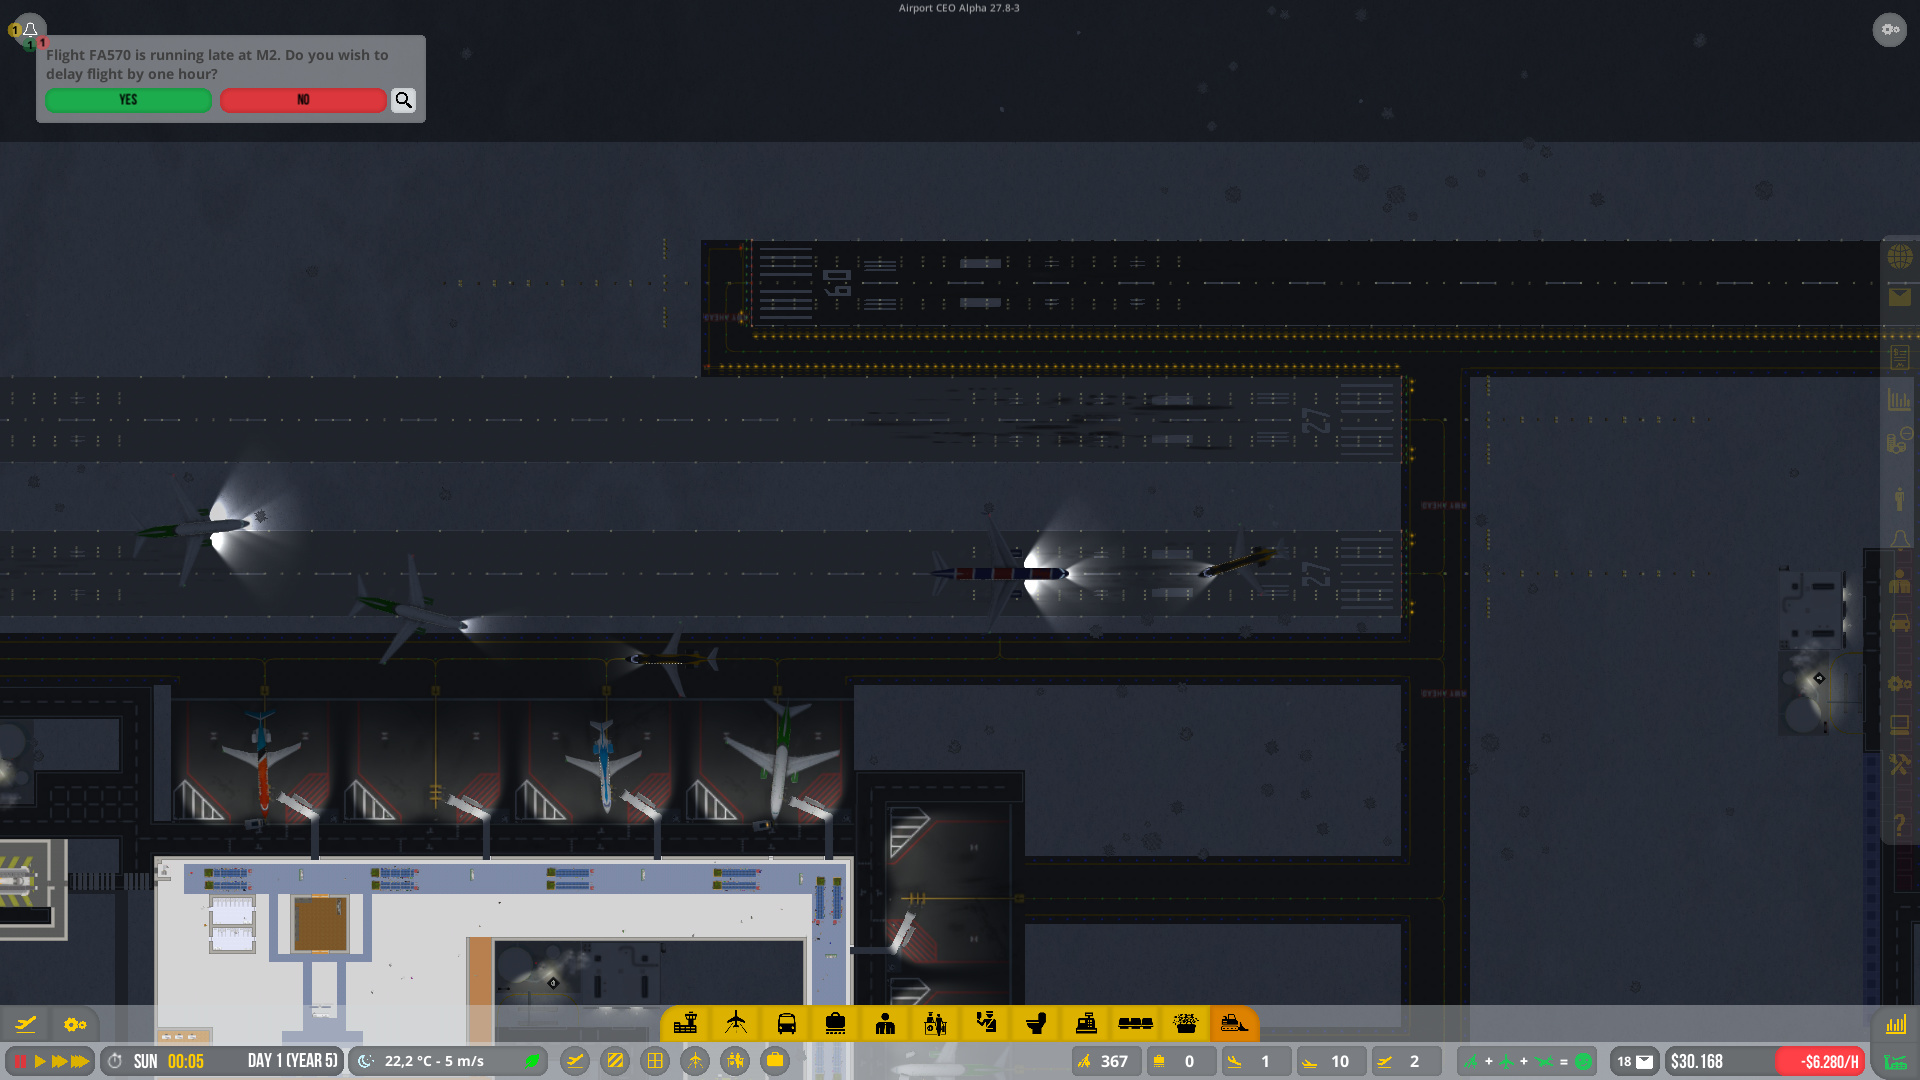Open control tower build menu
The height and width of the screenshot is (1080, 1920).
686,1023
